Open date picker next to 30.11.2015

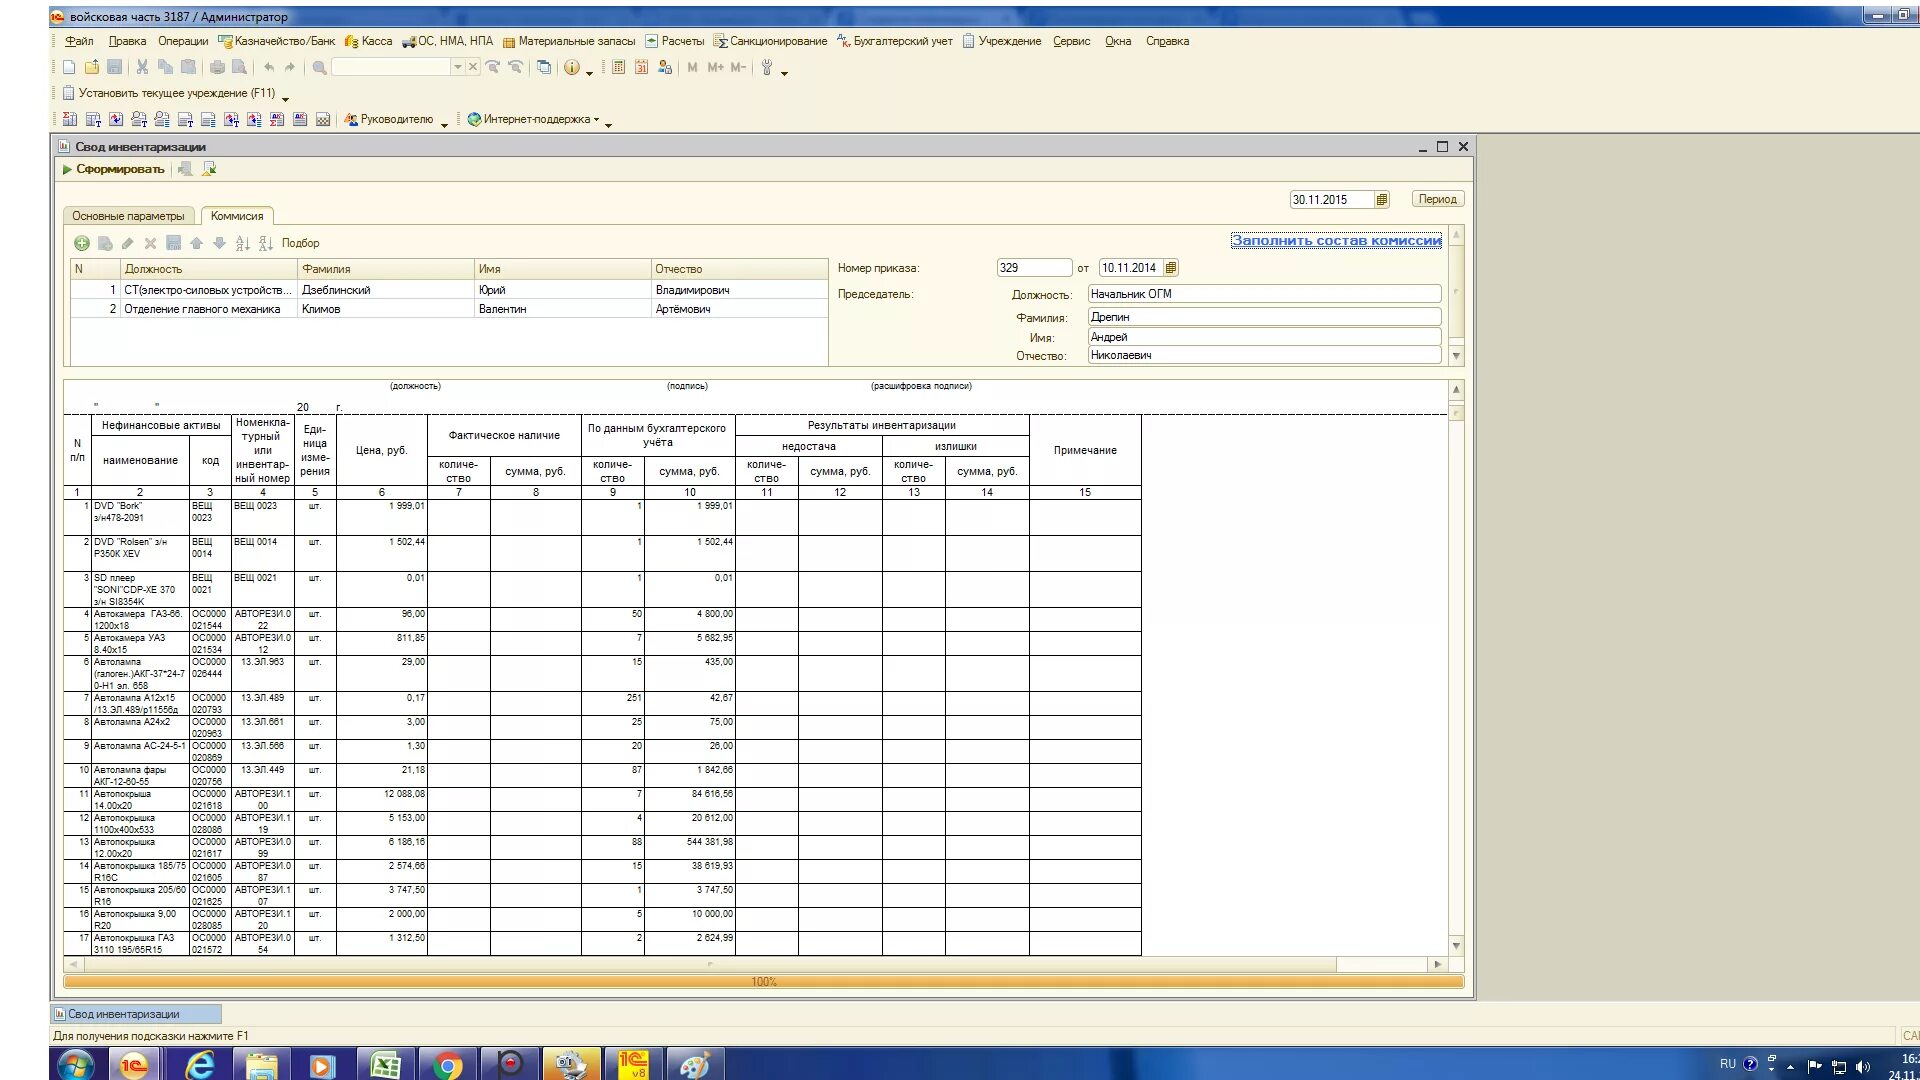1382,199
